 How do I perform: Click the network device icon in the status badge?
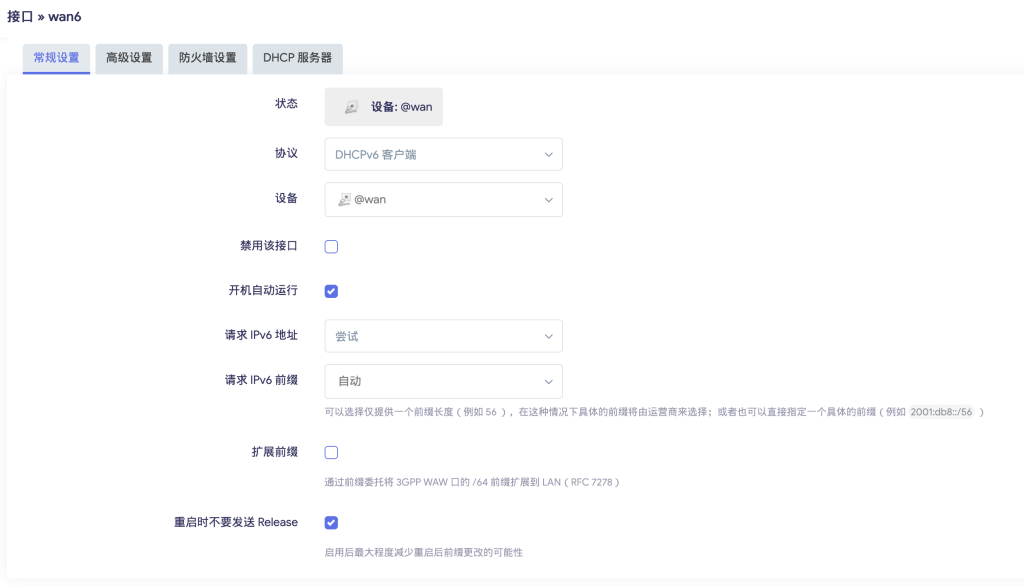350,107
